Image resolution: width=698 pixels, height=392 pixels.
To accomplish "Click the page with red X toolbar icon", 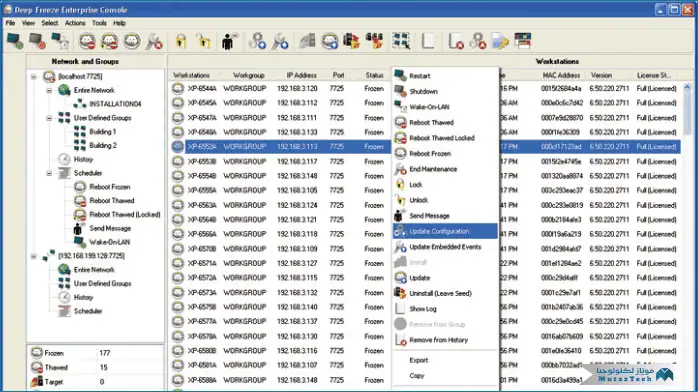I will click(455, 41).
